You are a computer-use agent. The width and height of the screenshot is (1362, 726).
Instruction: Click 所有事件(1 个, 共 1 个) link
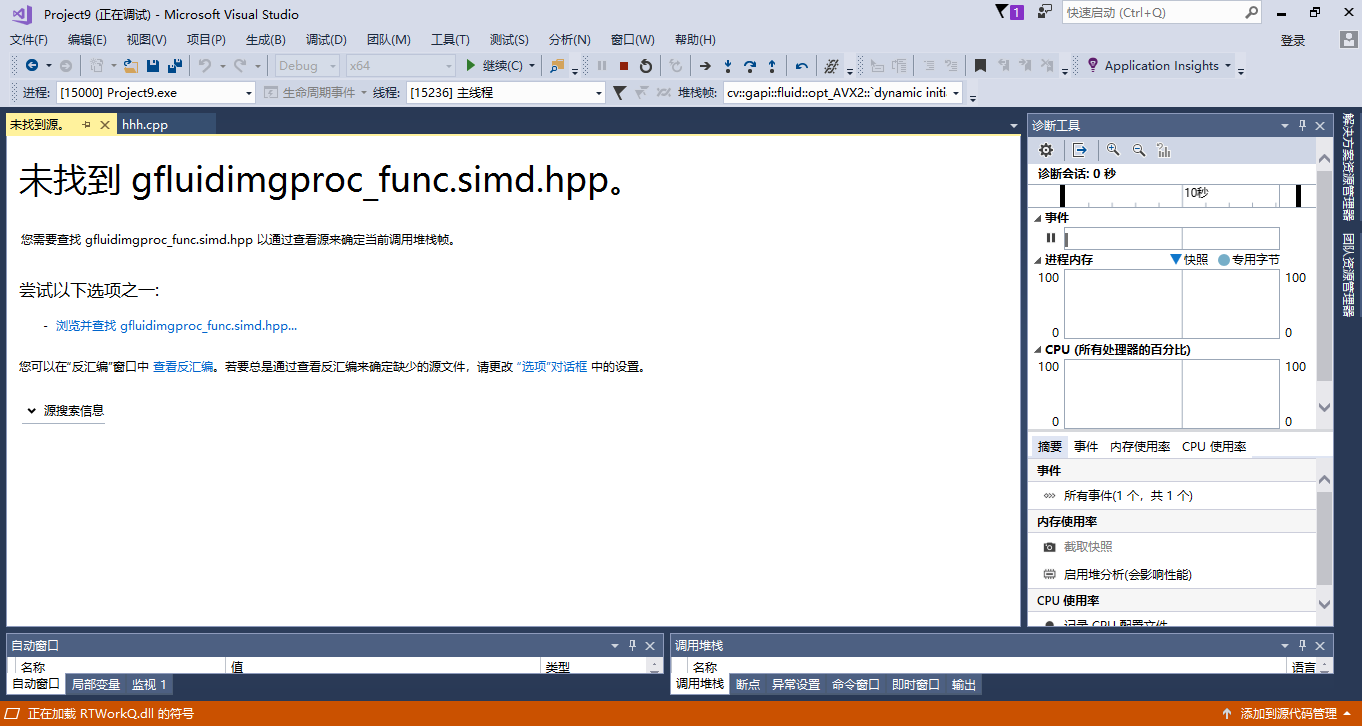[x=1128, y=495]
